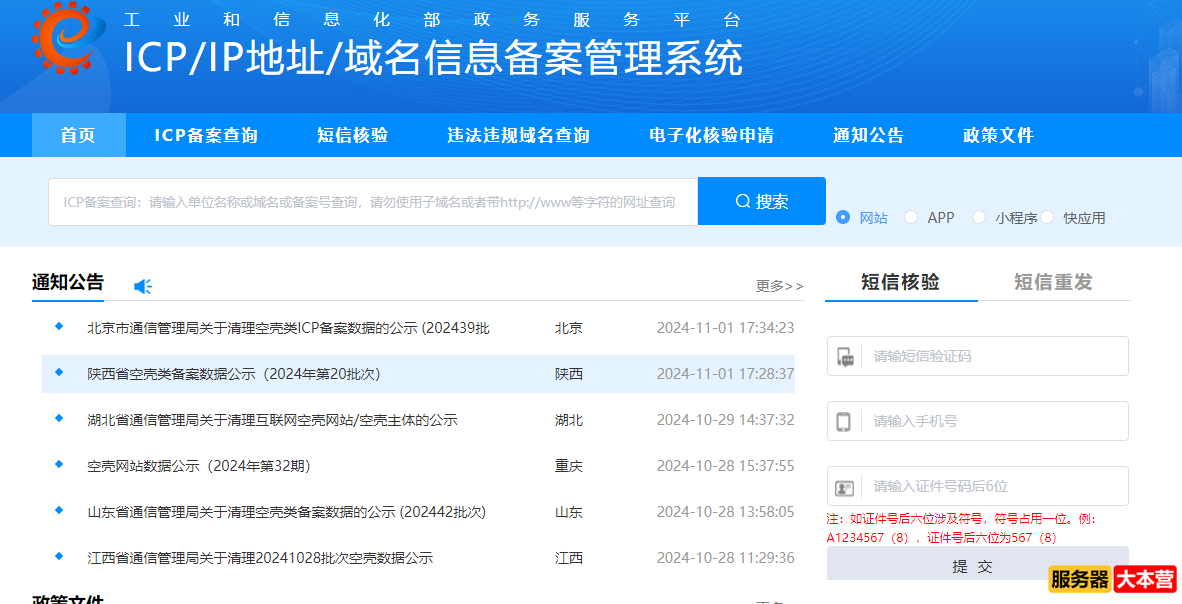Switch to the 短信重发 tab
Viewport: 1182px width, 604px height.
(1053, 282)
